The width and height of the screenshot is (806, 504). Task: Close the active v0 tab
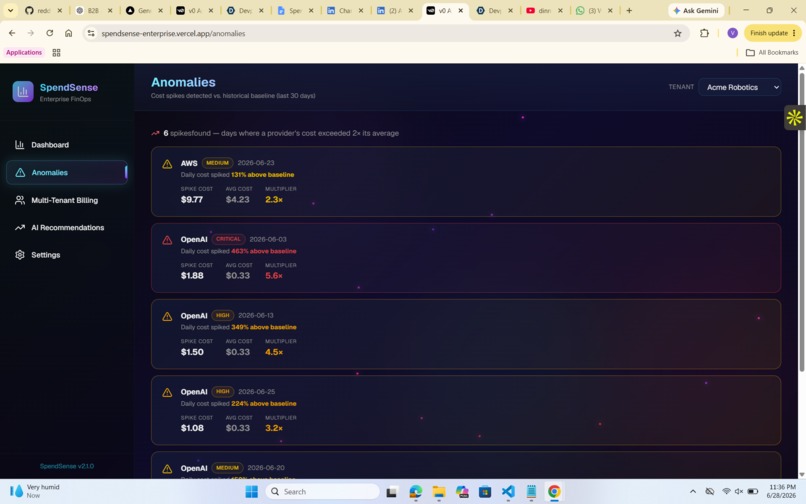pyautogui.click(x=461, y=10)
